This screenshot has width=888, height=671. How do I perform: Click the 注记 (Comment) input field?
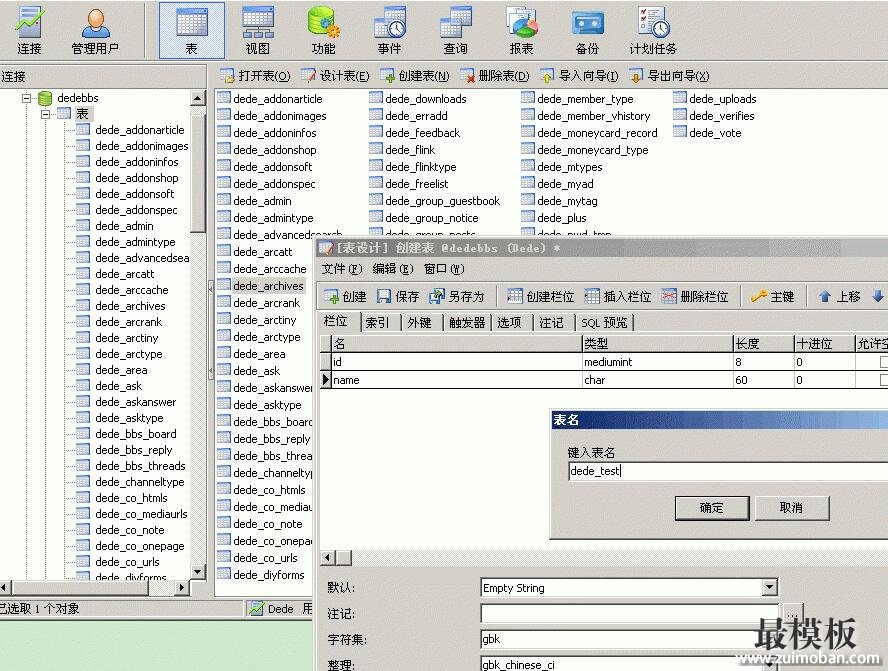click(x=629, y=613)
